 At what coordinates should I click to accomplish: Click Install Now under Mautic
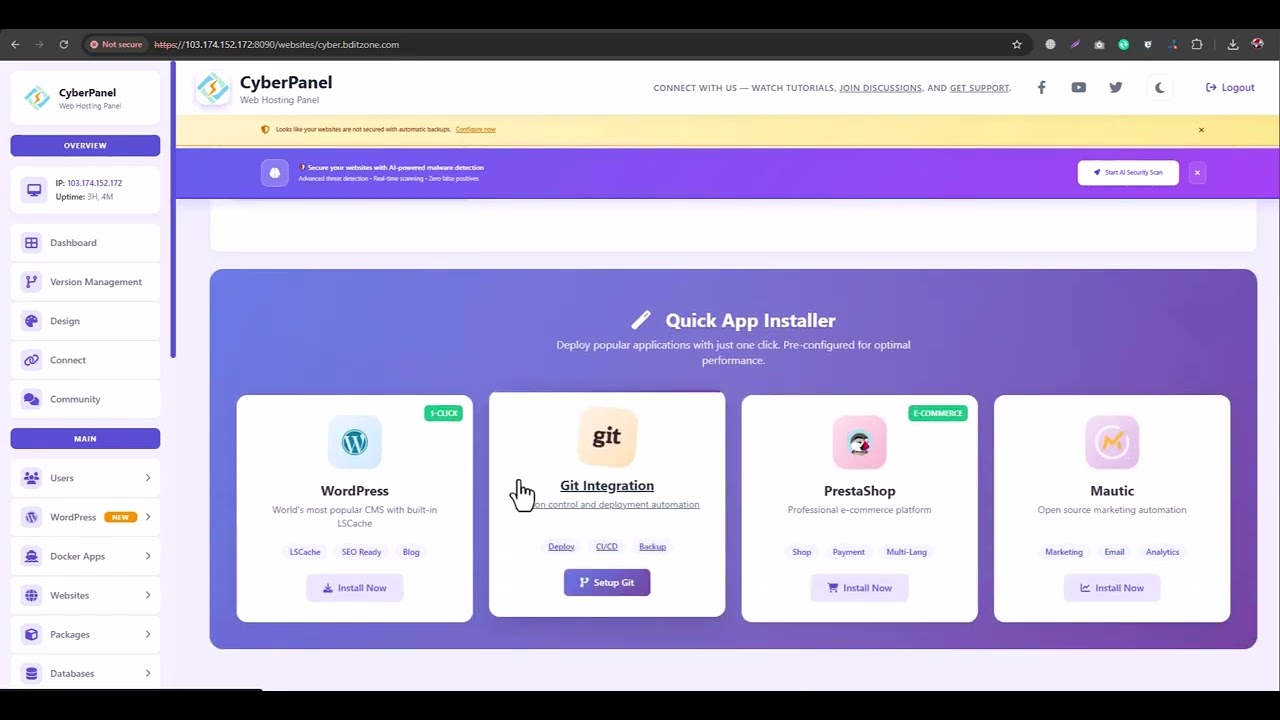[x=1112, y=588]
